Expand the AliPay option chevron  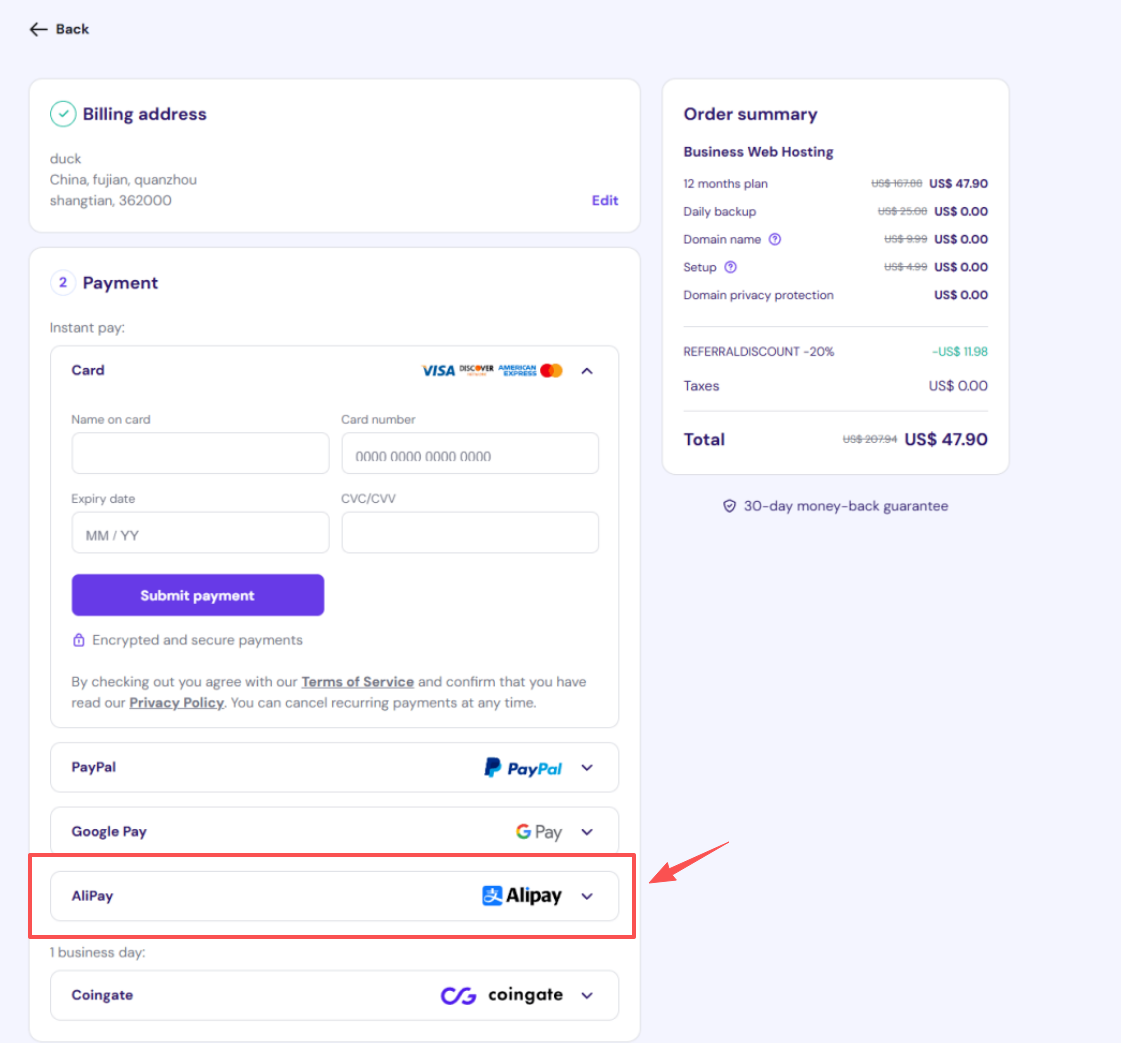pyautogui.click(x=587, y=896)
